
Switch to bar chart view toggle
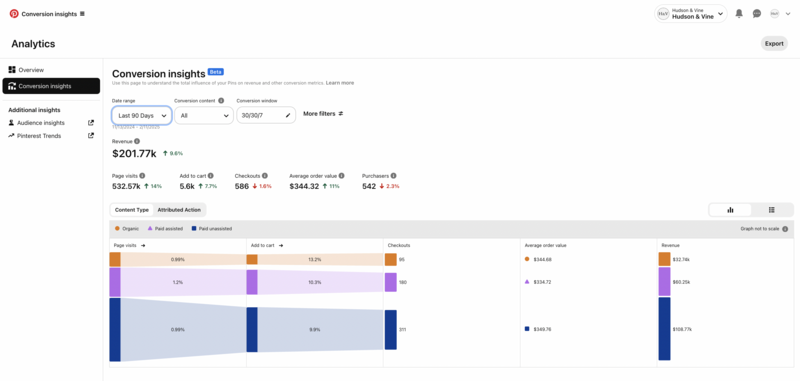pos(730,210)
